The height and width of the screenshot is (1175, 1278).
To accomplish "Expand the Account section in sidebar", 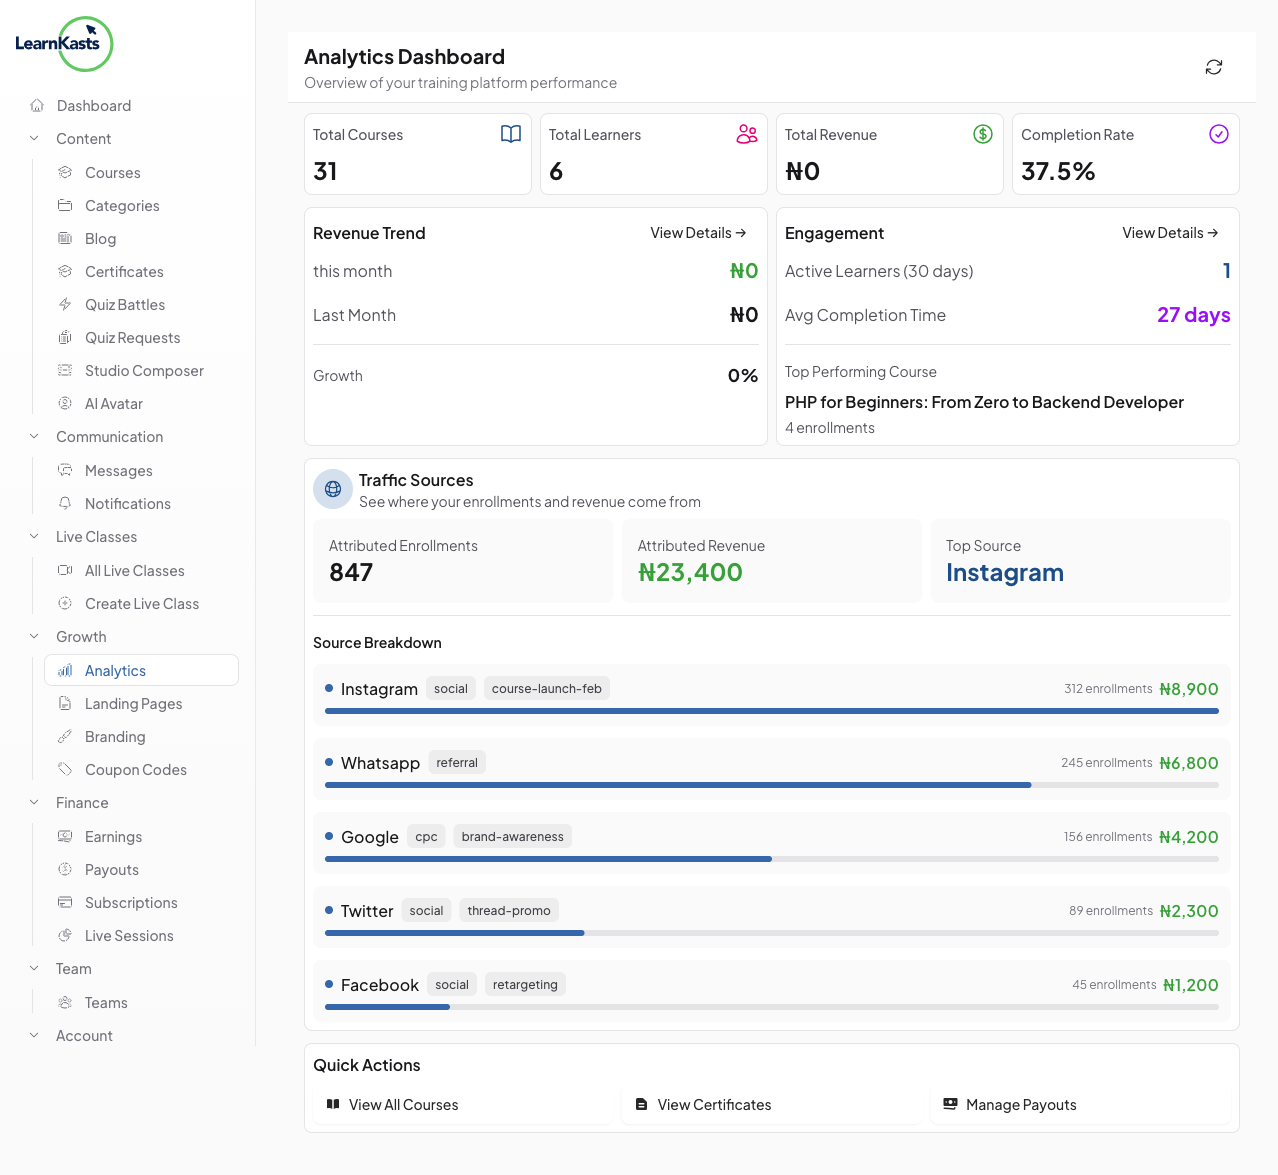I will (x=35, y=1036).
